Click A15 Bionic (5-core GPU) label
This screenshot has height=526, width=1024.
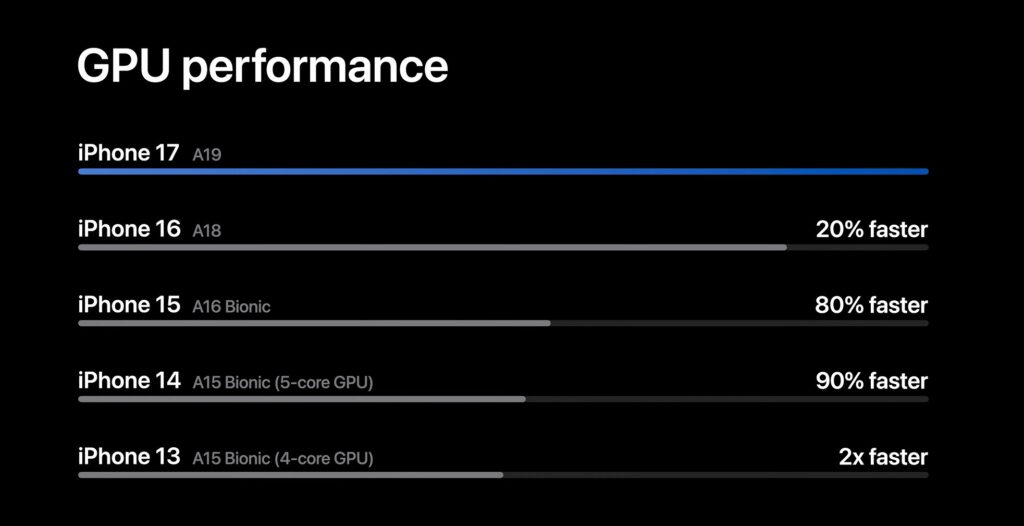coord(283,383)
